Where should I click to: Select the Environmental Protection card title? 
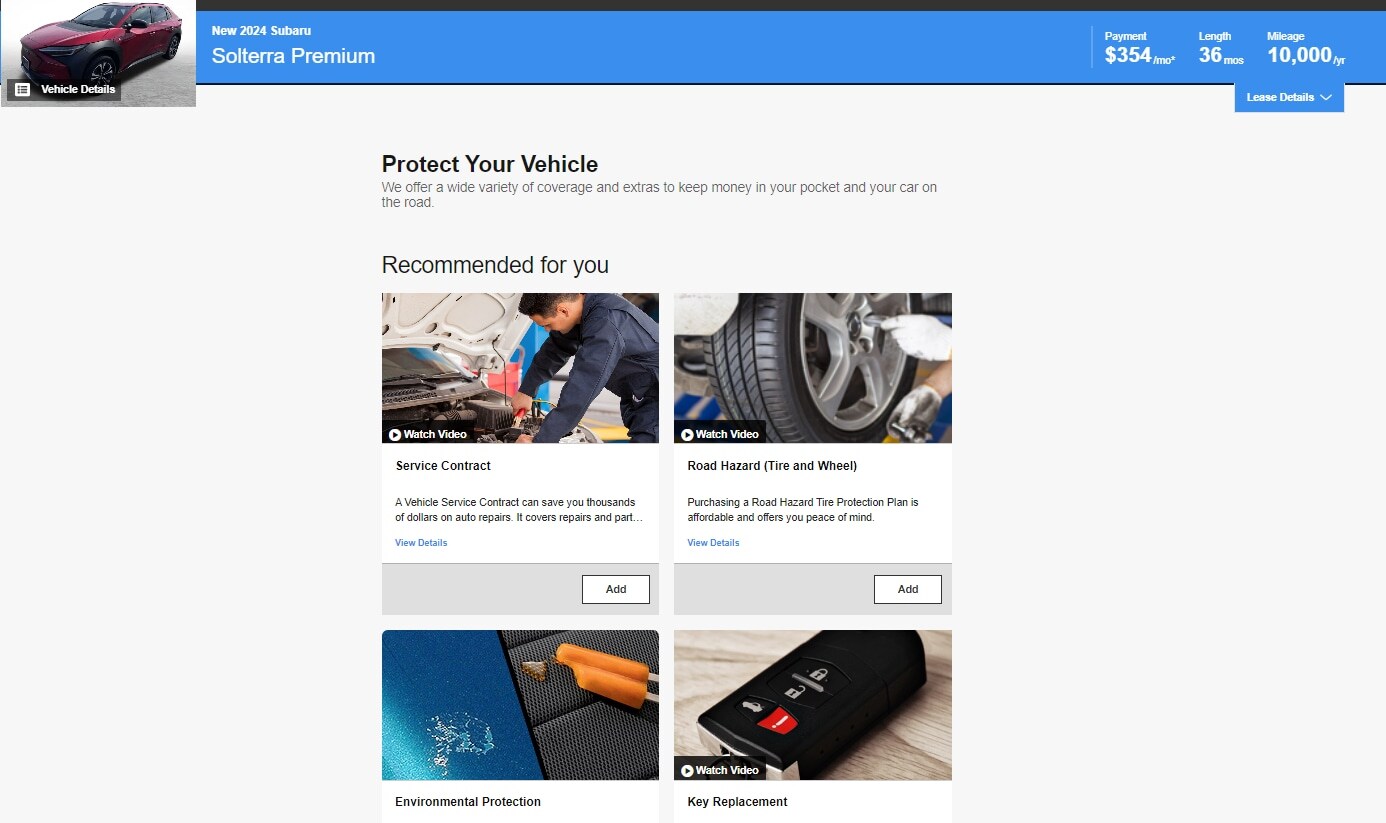point(468,802)
